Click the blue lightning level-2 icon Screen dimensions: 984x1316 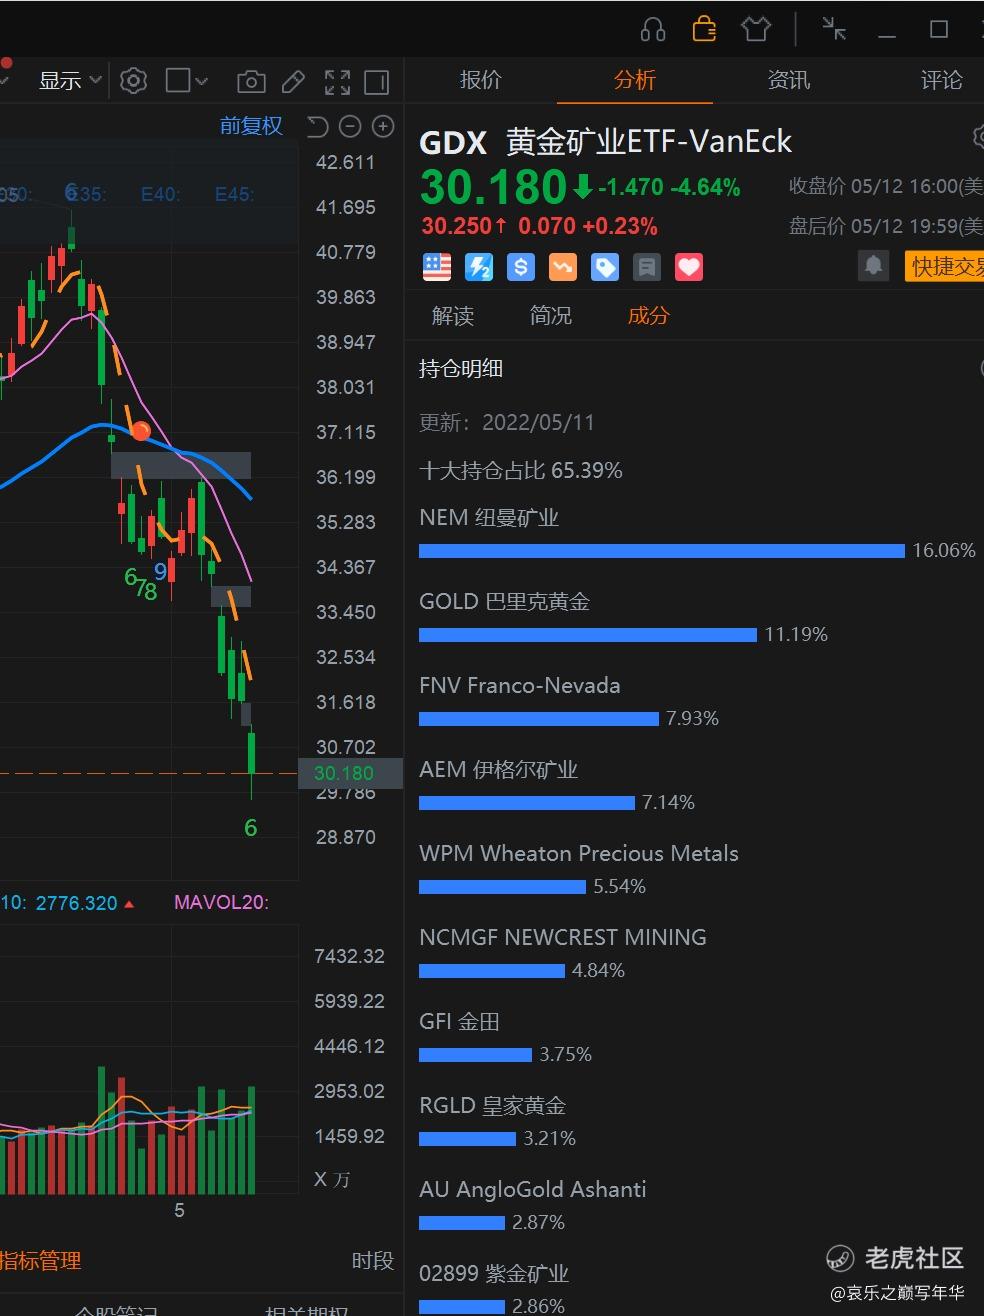point(479,267)
